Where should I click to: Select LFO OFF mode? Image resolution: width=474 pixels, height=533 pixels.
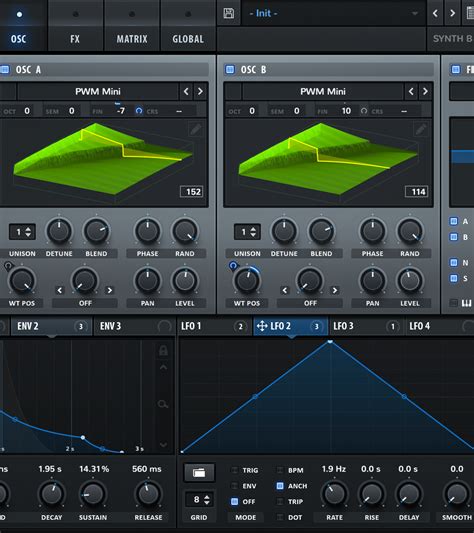point(234,501)
